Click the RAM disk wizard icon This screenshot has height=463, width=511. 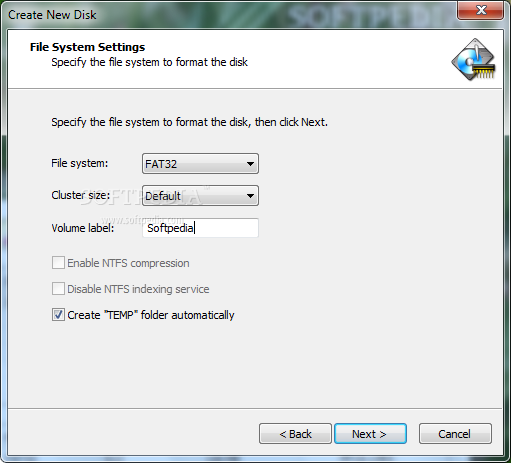coord(474,60)
